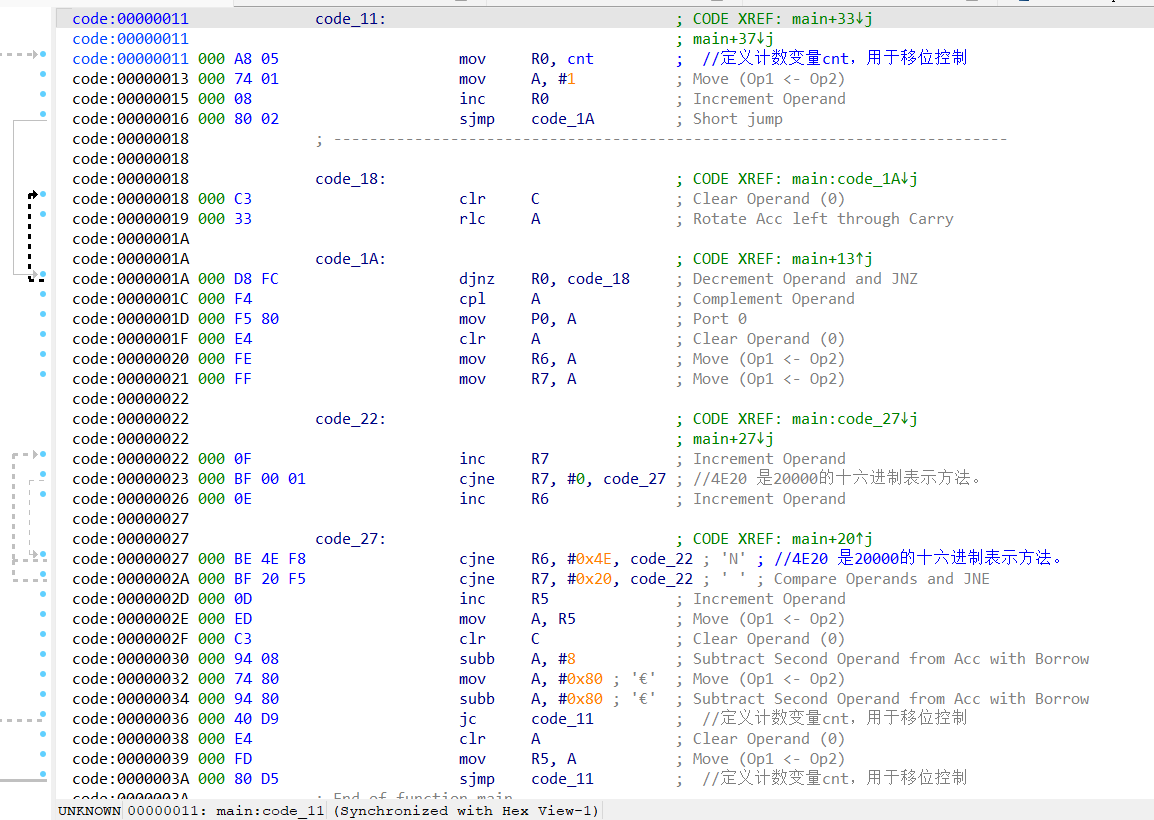Follow the main+27↓j cross reference
The height and width of the screenshot is (820, 1154).
point(733,439)
